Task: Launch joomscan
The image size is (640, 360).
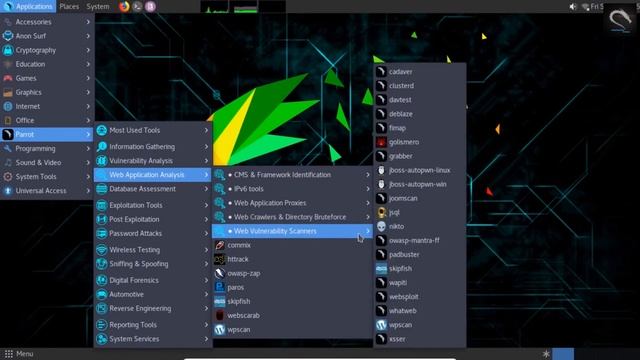Action: (x=420, y=198)
